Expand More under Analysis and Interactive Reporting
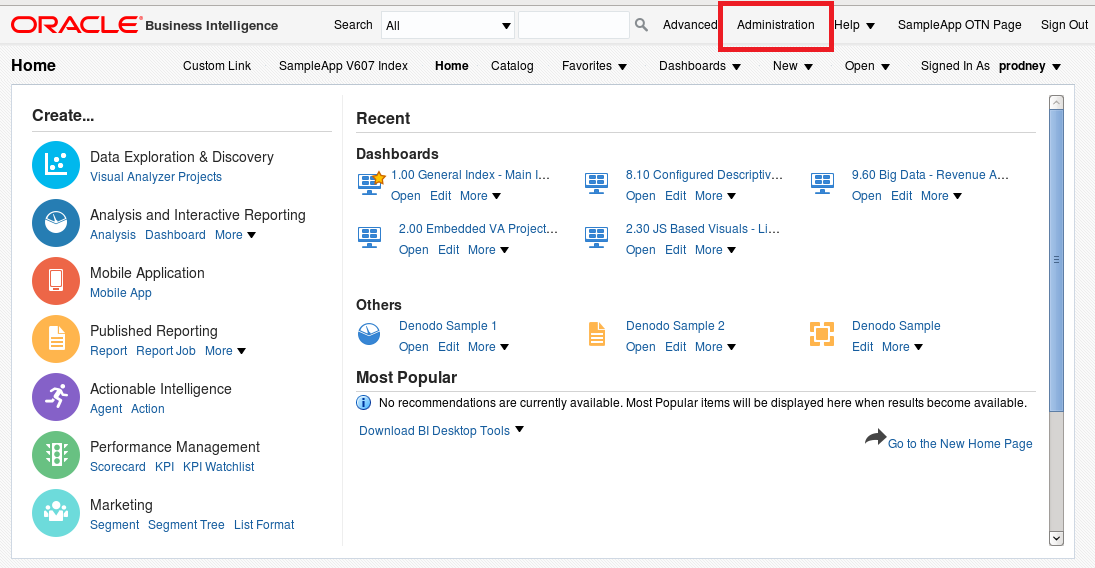This screenshot has height=568, width=1095. coord(235,235)
